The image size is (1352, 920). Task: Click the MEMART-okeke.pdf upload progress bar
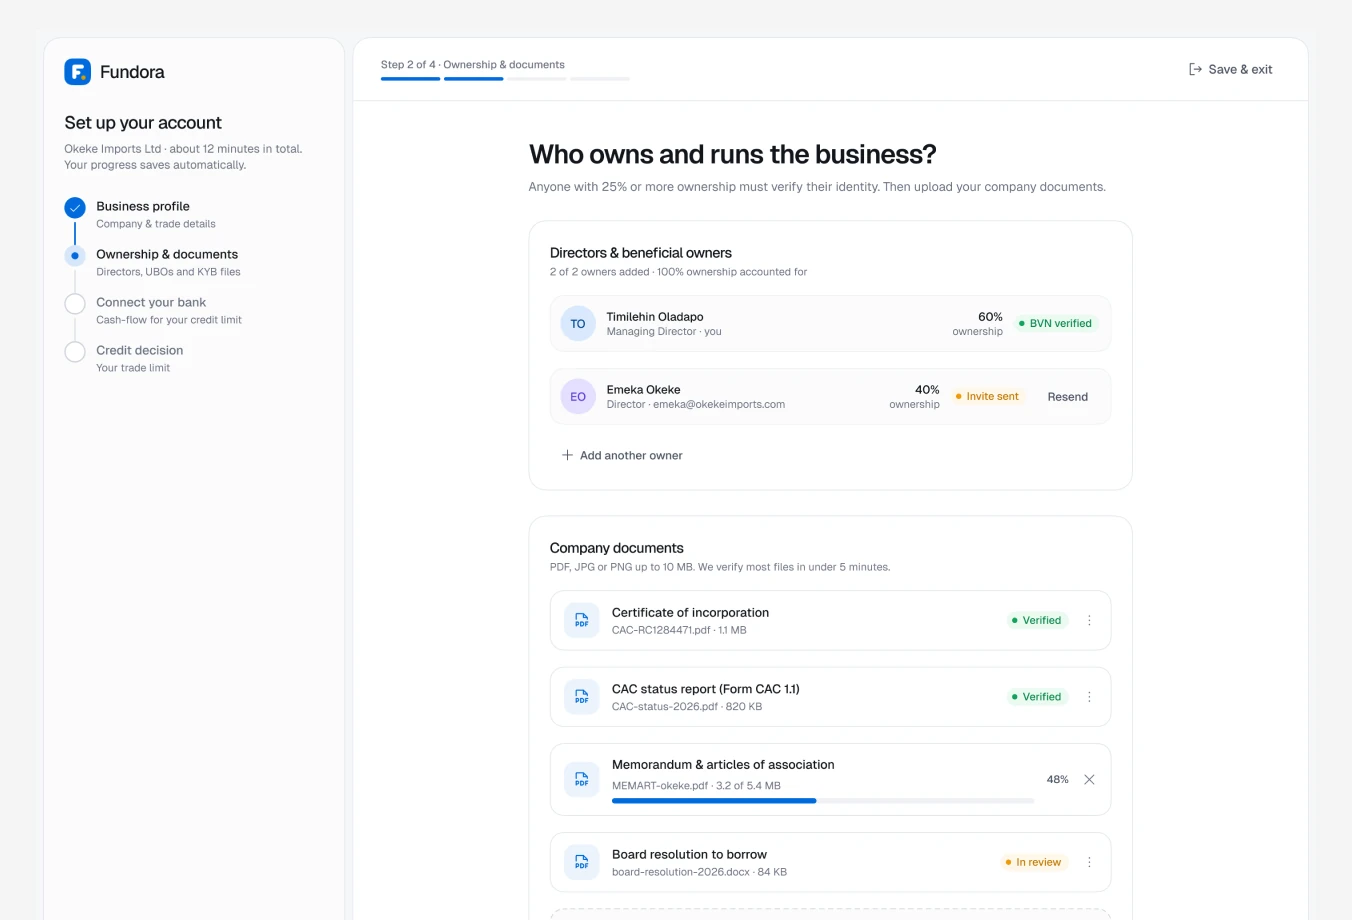coord(823,801)
